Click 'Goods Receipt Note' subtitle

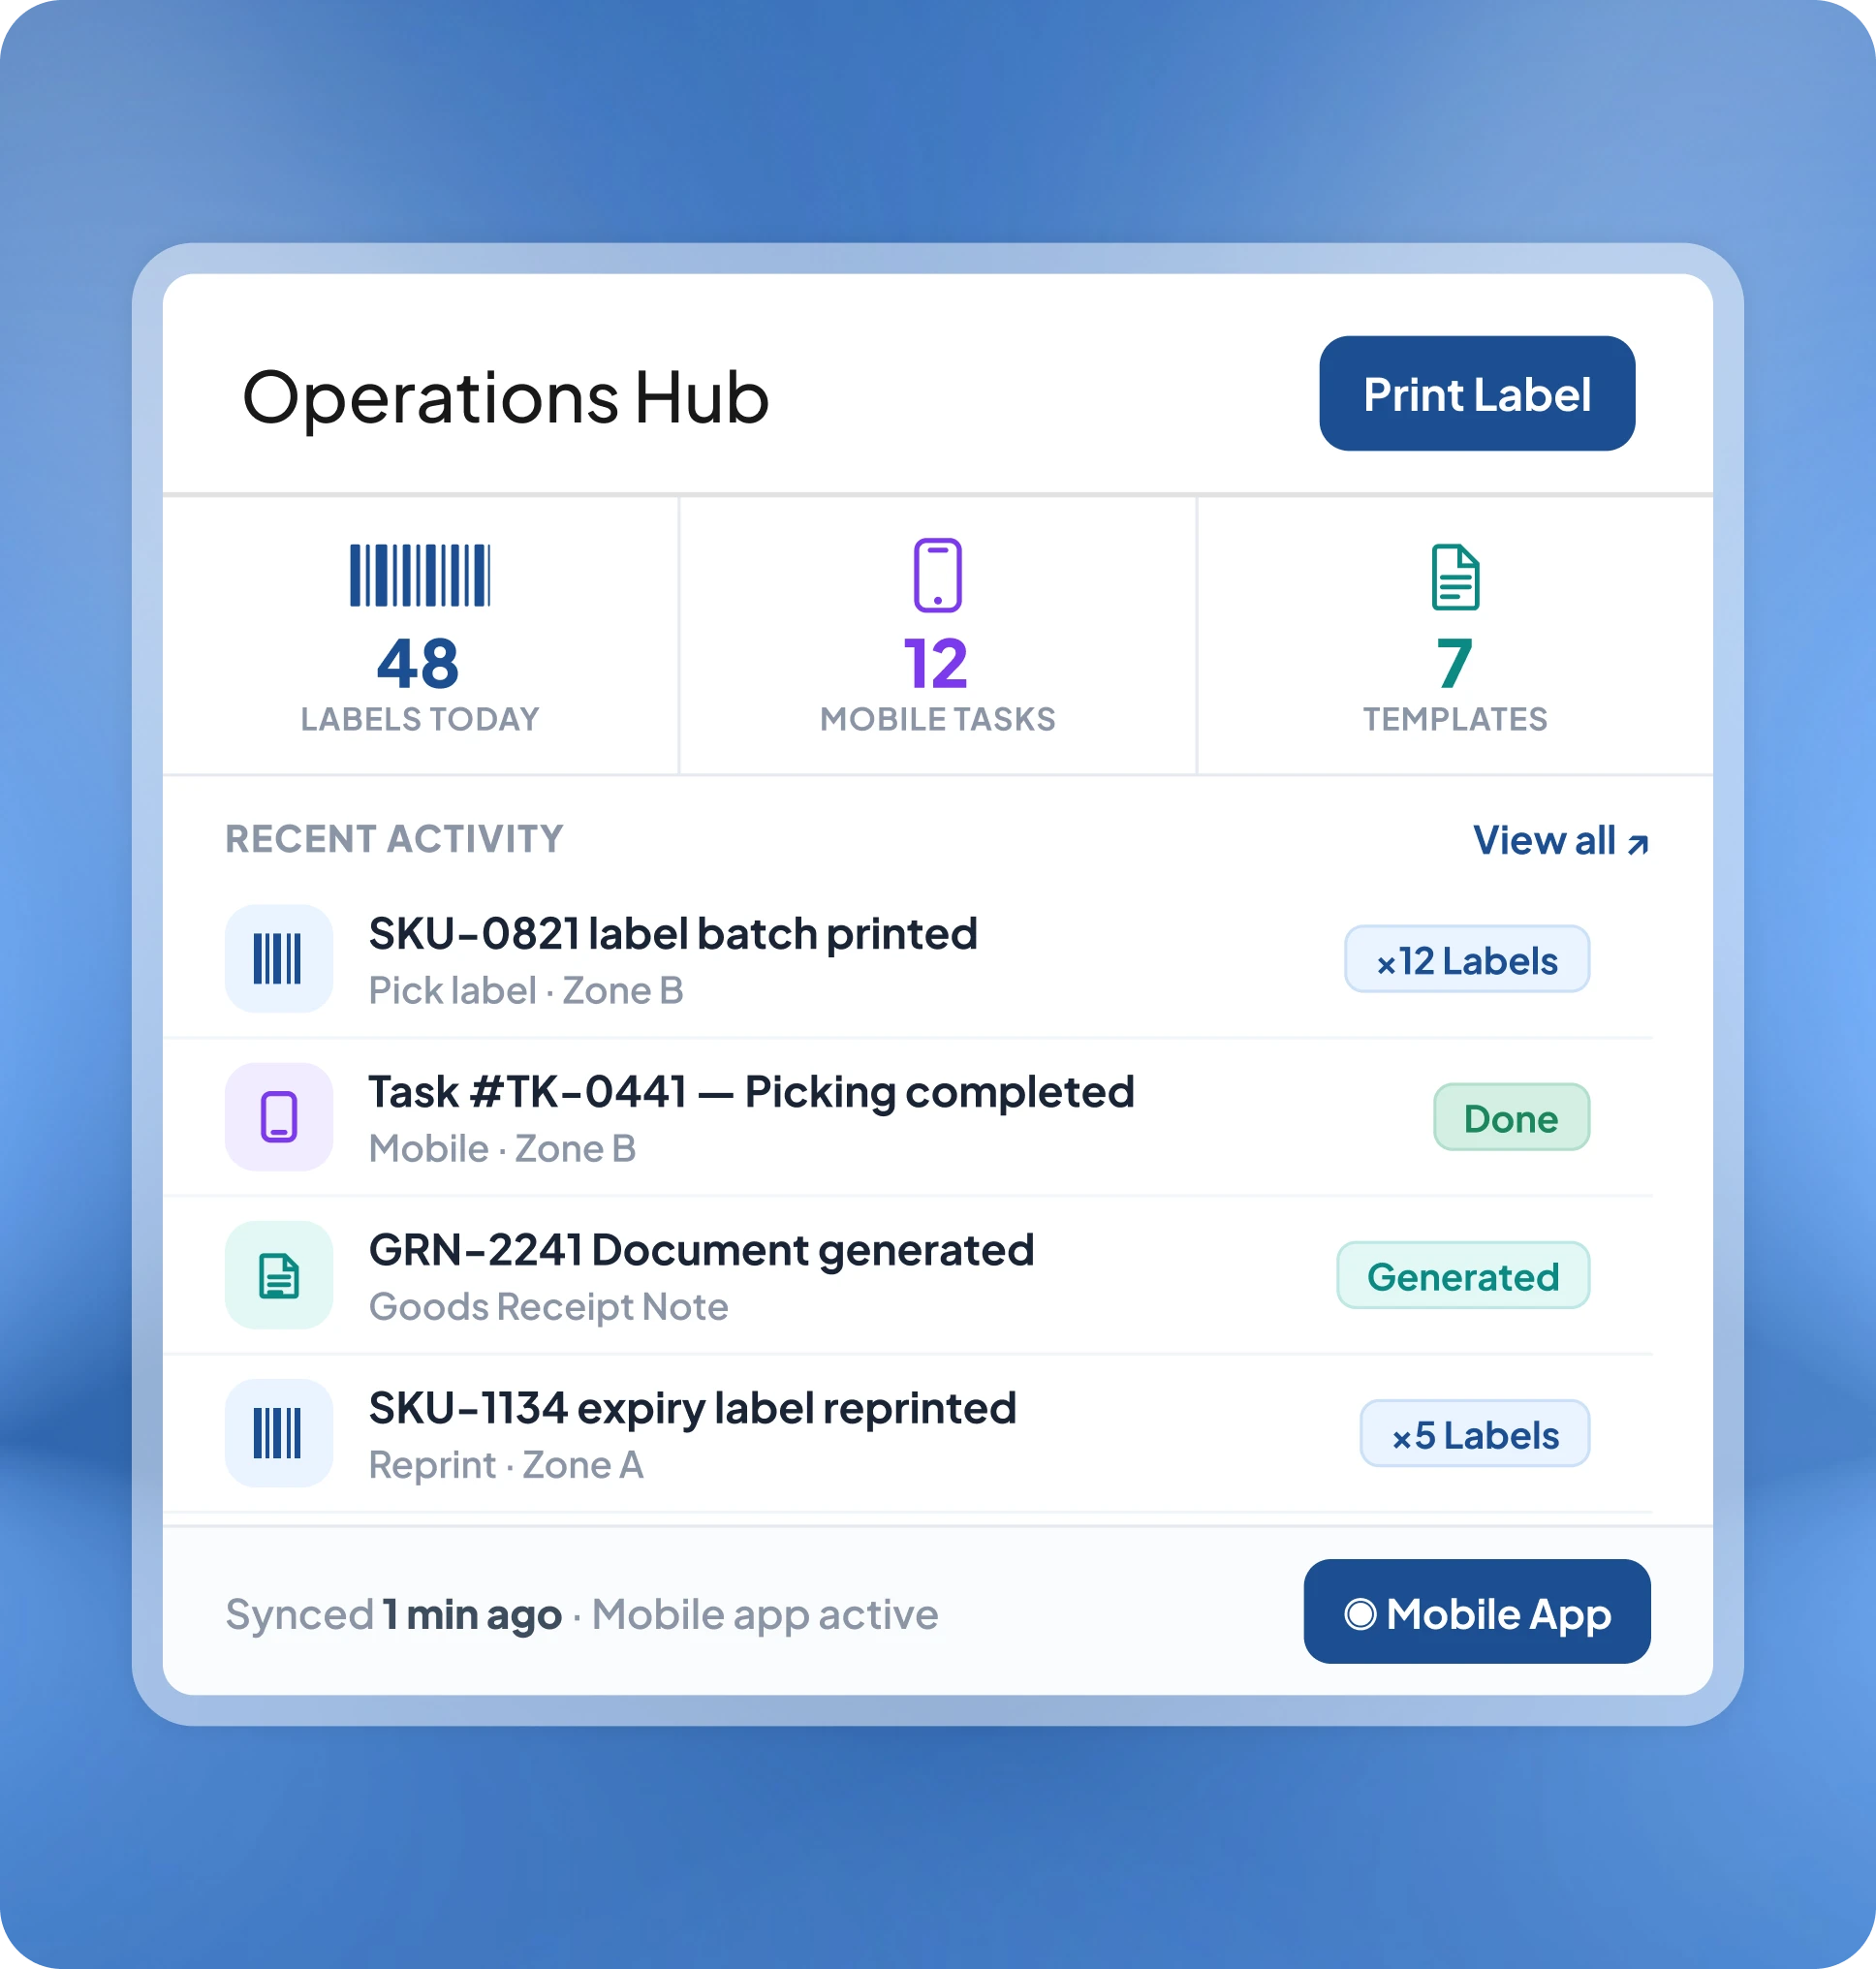(548, 1307)
